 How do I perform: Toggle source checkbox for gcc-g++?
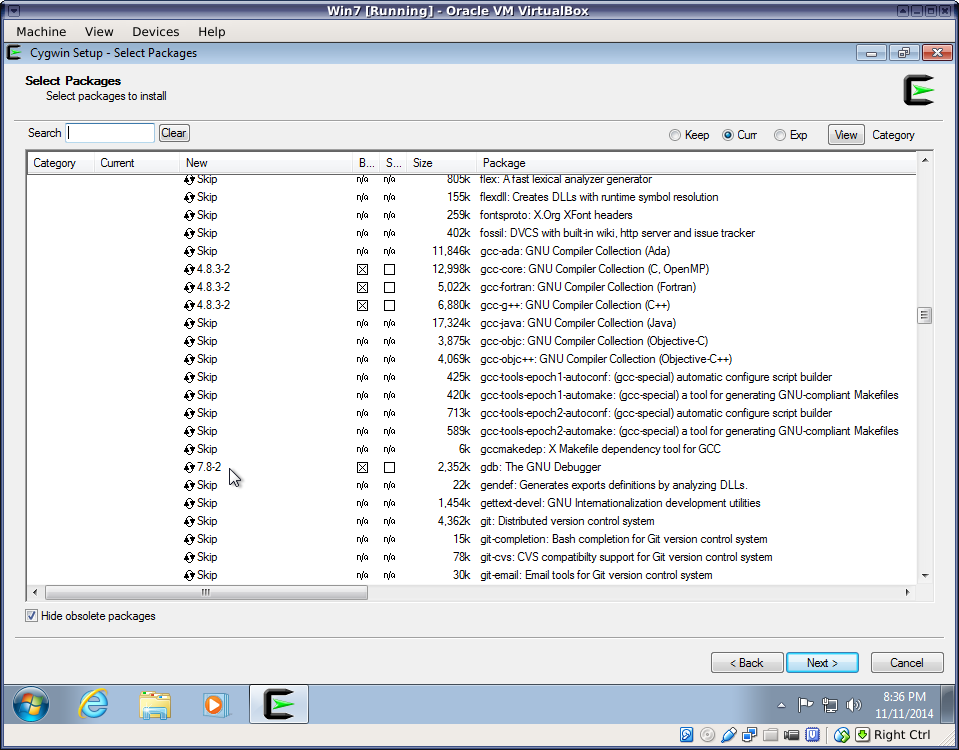390,305
